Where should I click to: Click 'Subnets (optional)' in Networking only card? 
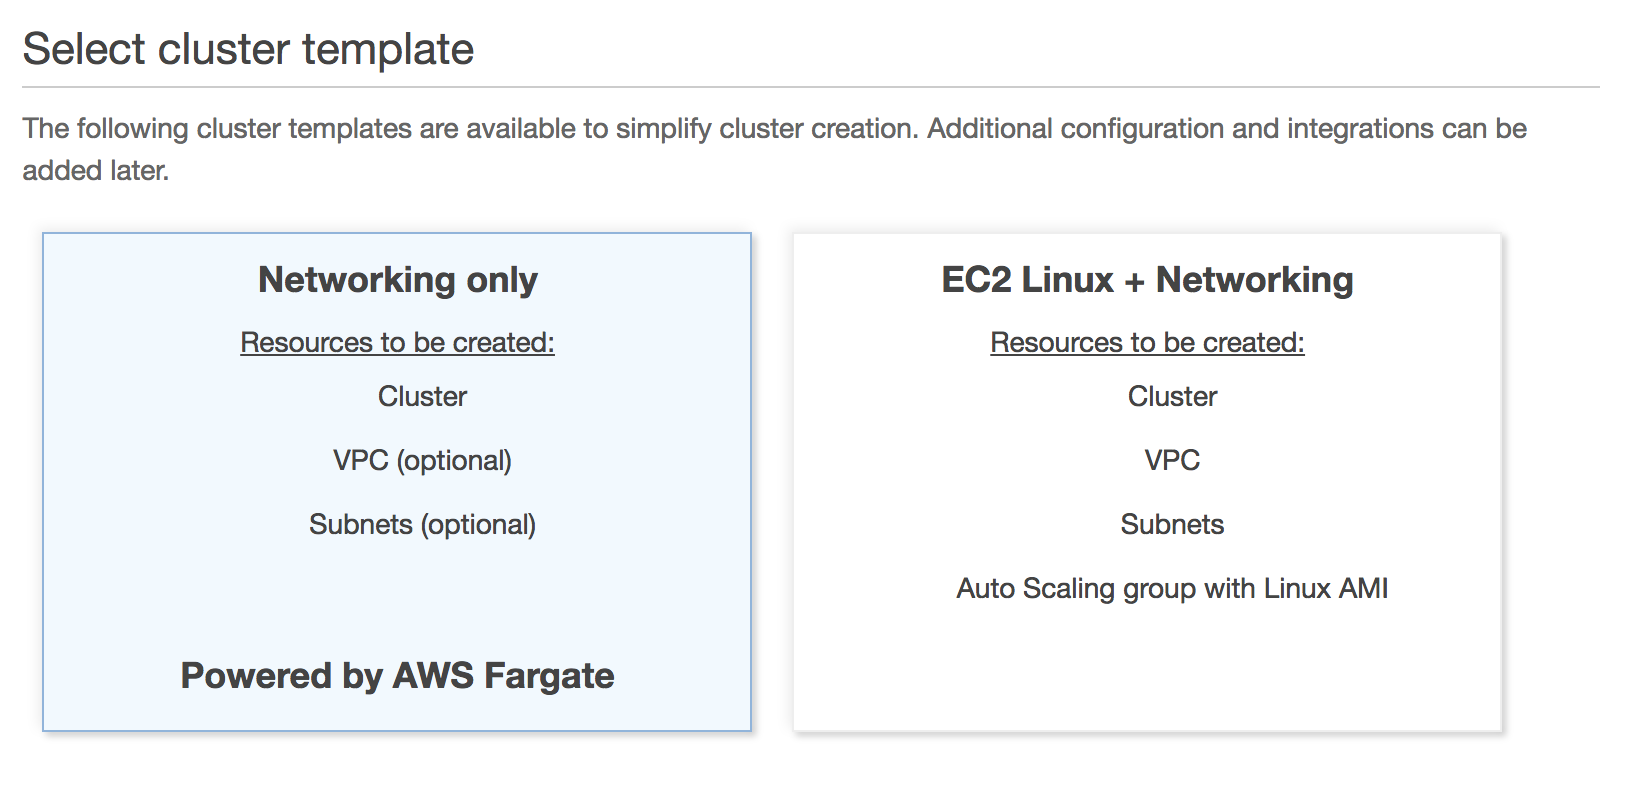[x=422, y=525]
